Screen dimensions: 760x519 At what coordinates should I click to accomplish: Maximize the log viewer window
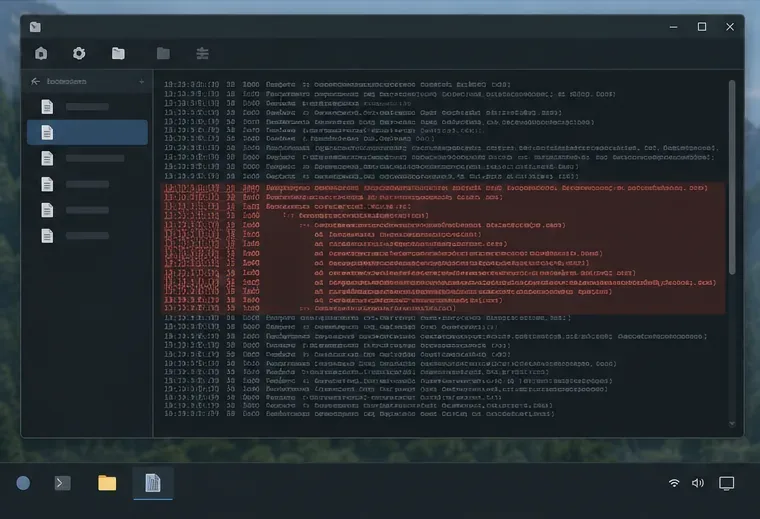click(x=702, y=27)
